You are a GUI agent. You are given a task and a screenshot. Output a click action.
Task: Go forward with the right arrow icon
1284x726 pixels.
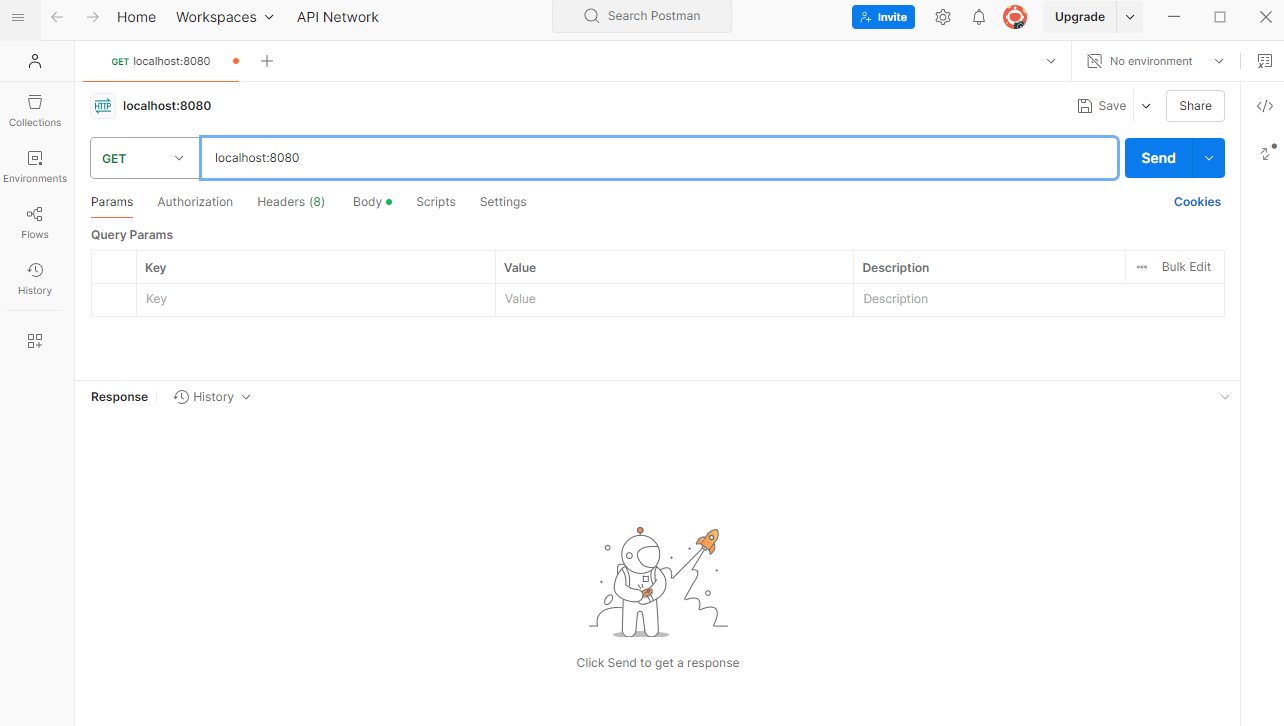click(x=93, y=17)
